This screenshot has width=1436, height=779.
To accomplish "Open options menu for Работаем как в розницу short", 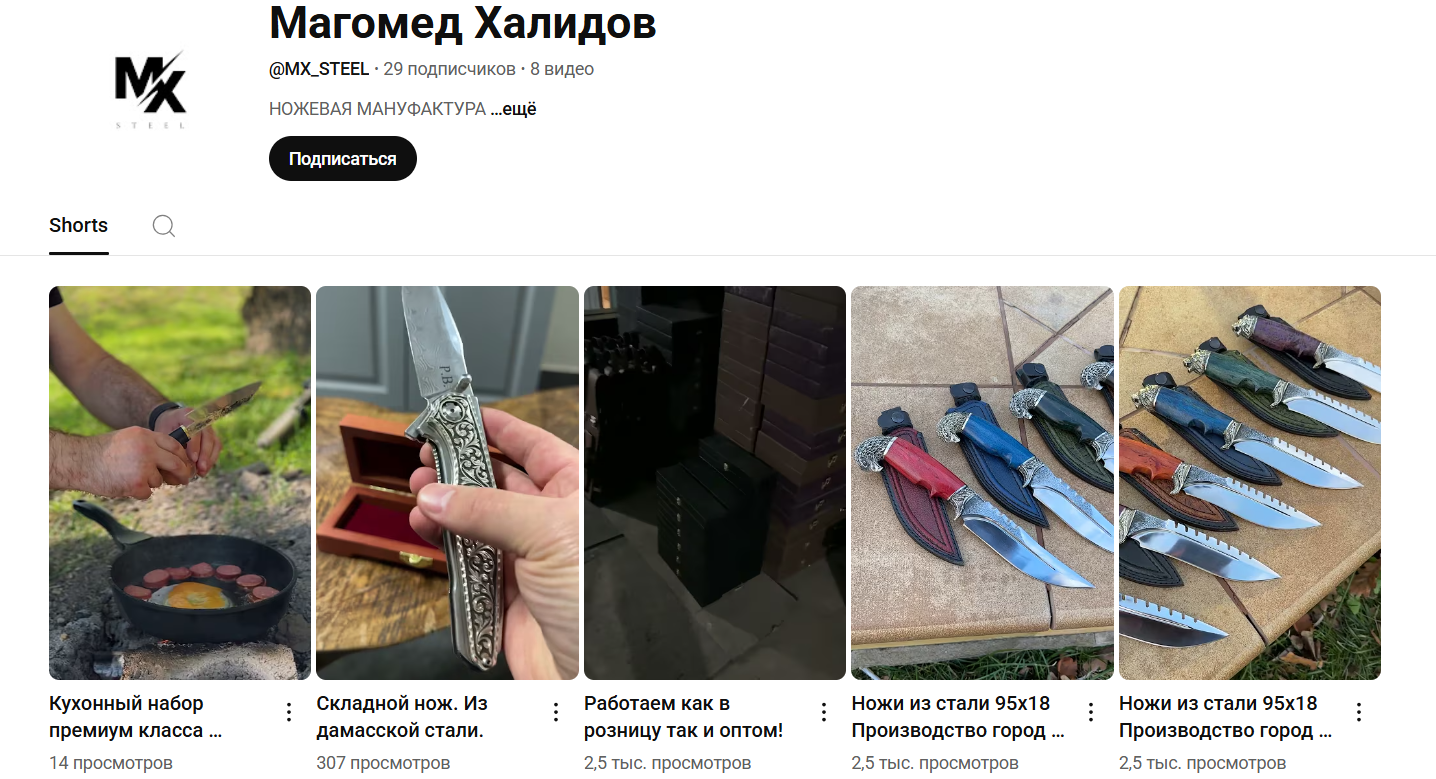I will [x=824, y=712].
